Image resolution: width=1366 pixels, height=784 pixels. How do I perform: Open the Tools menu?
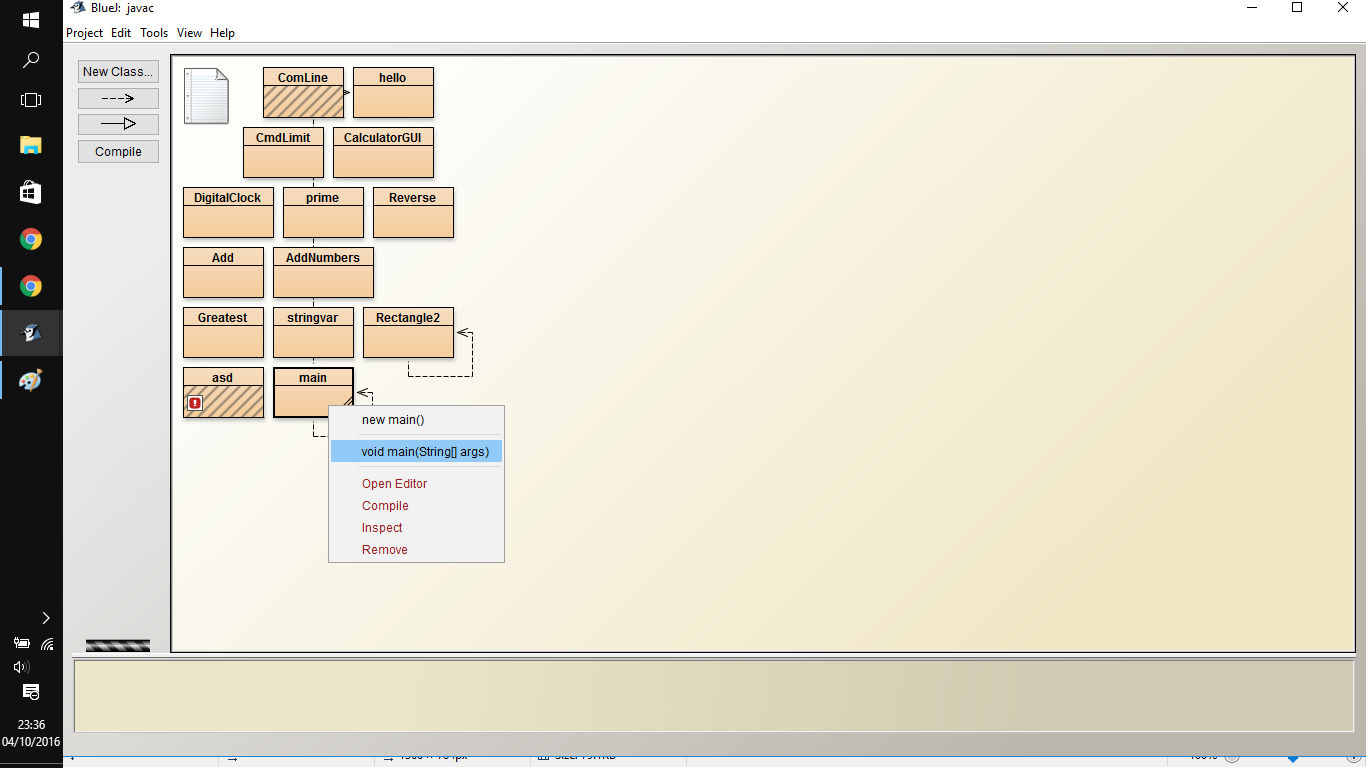153,32
